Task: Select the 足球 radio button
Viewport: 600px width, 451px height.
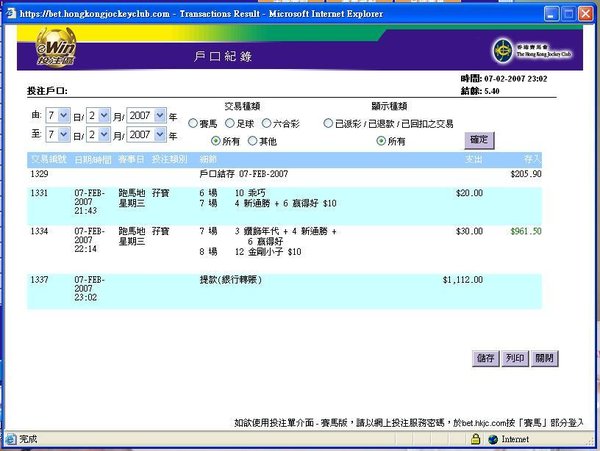Action: point(230,123)
